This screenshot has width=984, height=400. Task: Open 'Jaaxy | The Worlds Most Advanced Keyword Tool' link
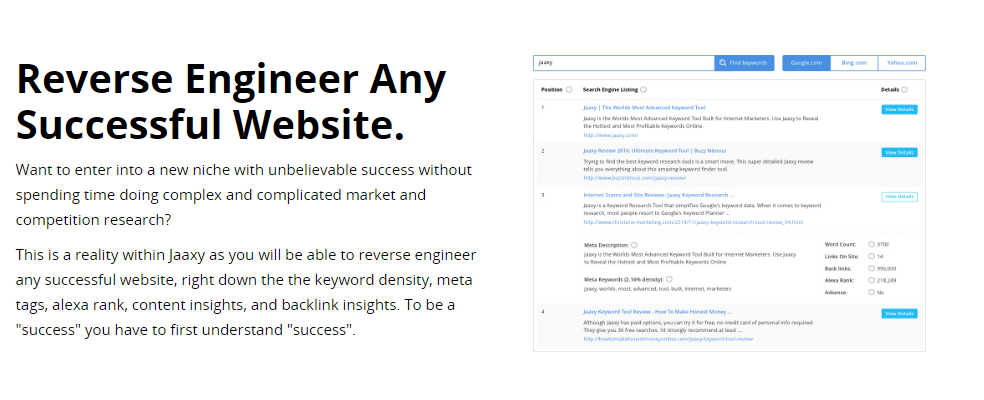coord(644,108)
